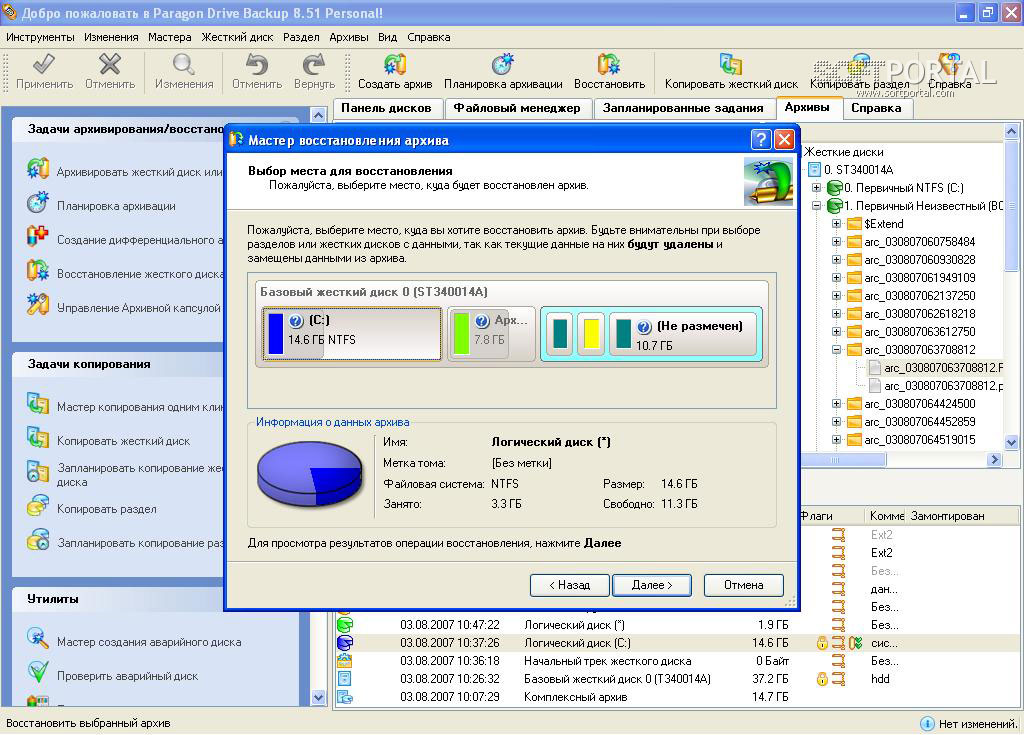The height and width of the screenshot is (735, 1024).
Task: Click the Отмена button
Action: coord(743,585)
